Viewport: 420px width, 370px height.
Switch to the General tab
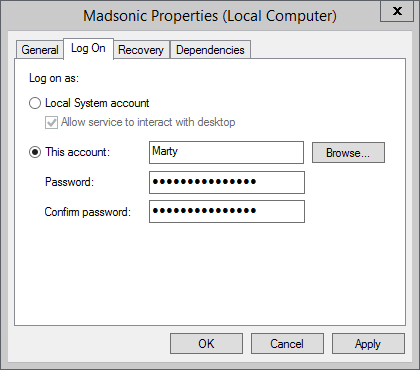40,50
